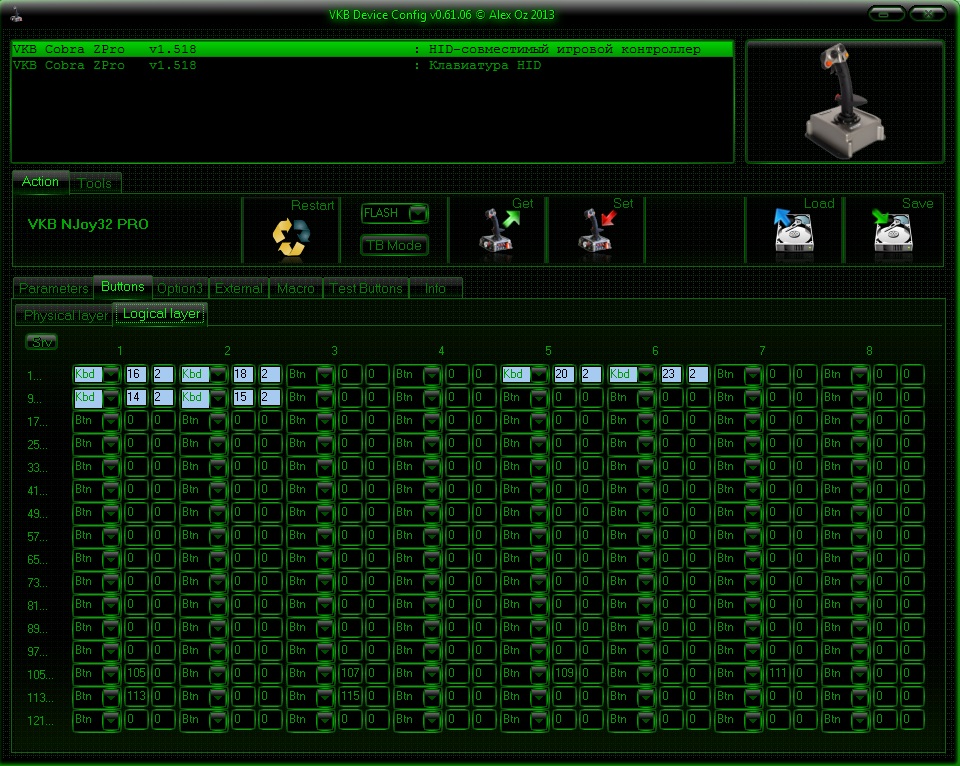Click the TB Mode button

click(x=394, y=246)
